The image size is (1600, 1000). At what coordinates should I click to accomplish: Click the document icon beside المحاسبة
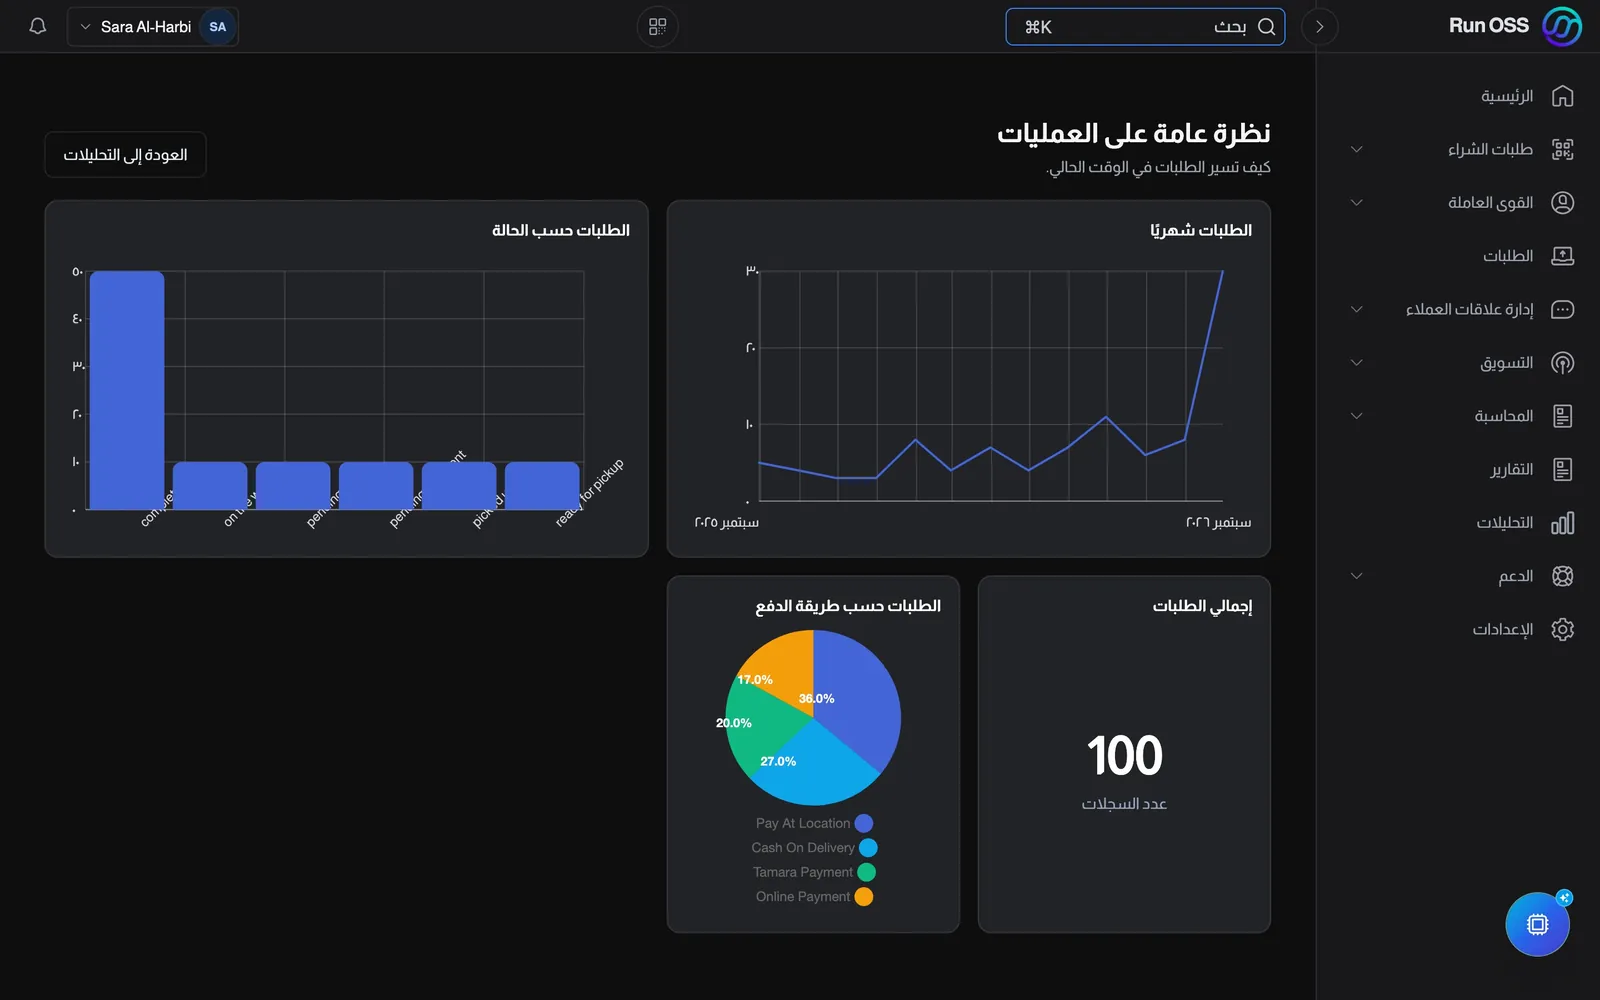tap(1562, 416)
